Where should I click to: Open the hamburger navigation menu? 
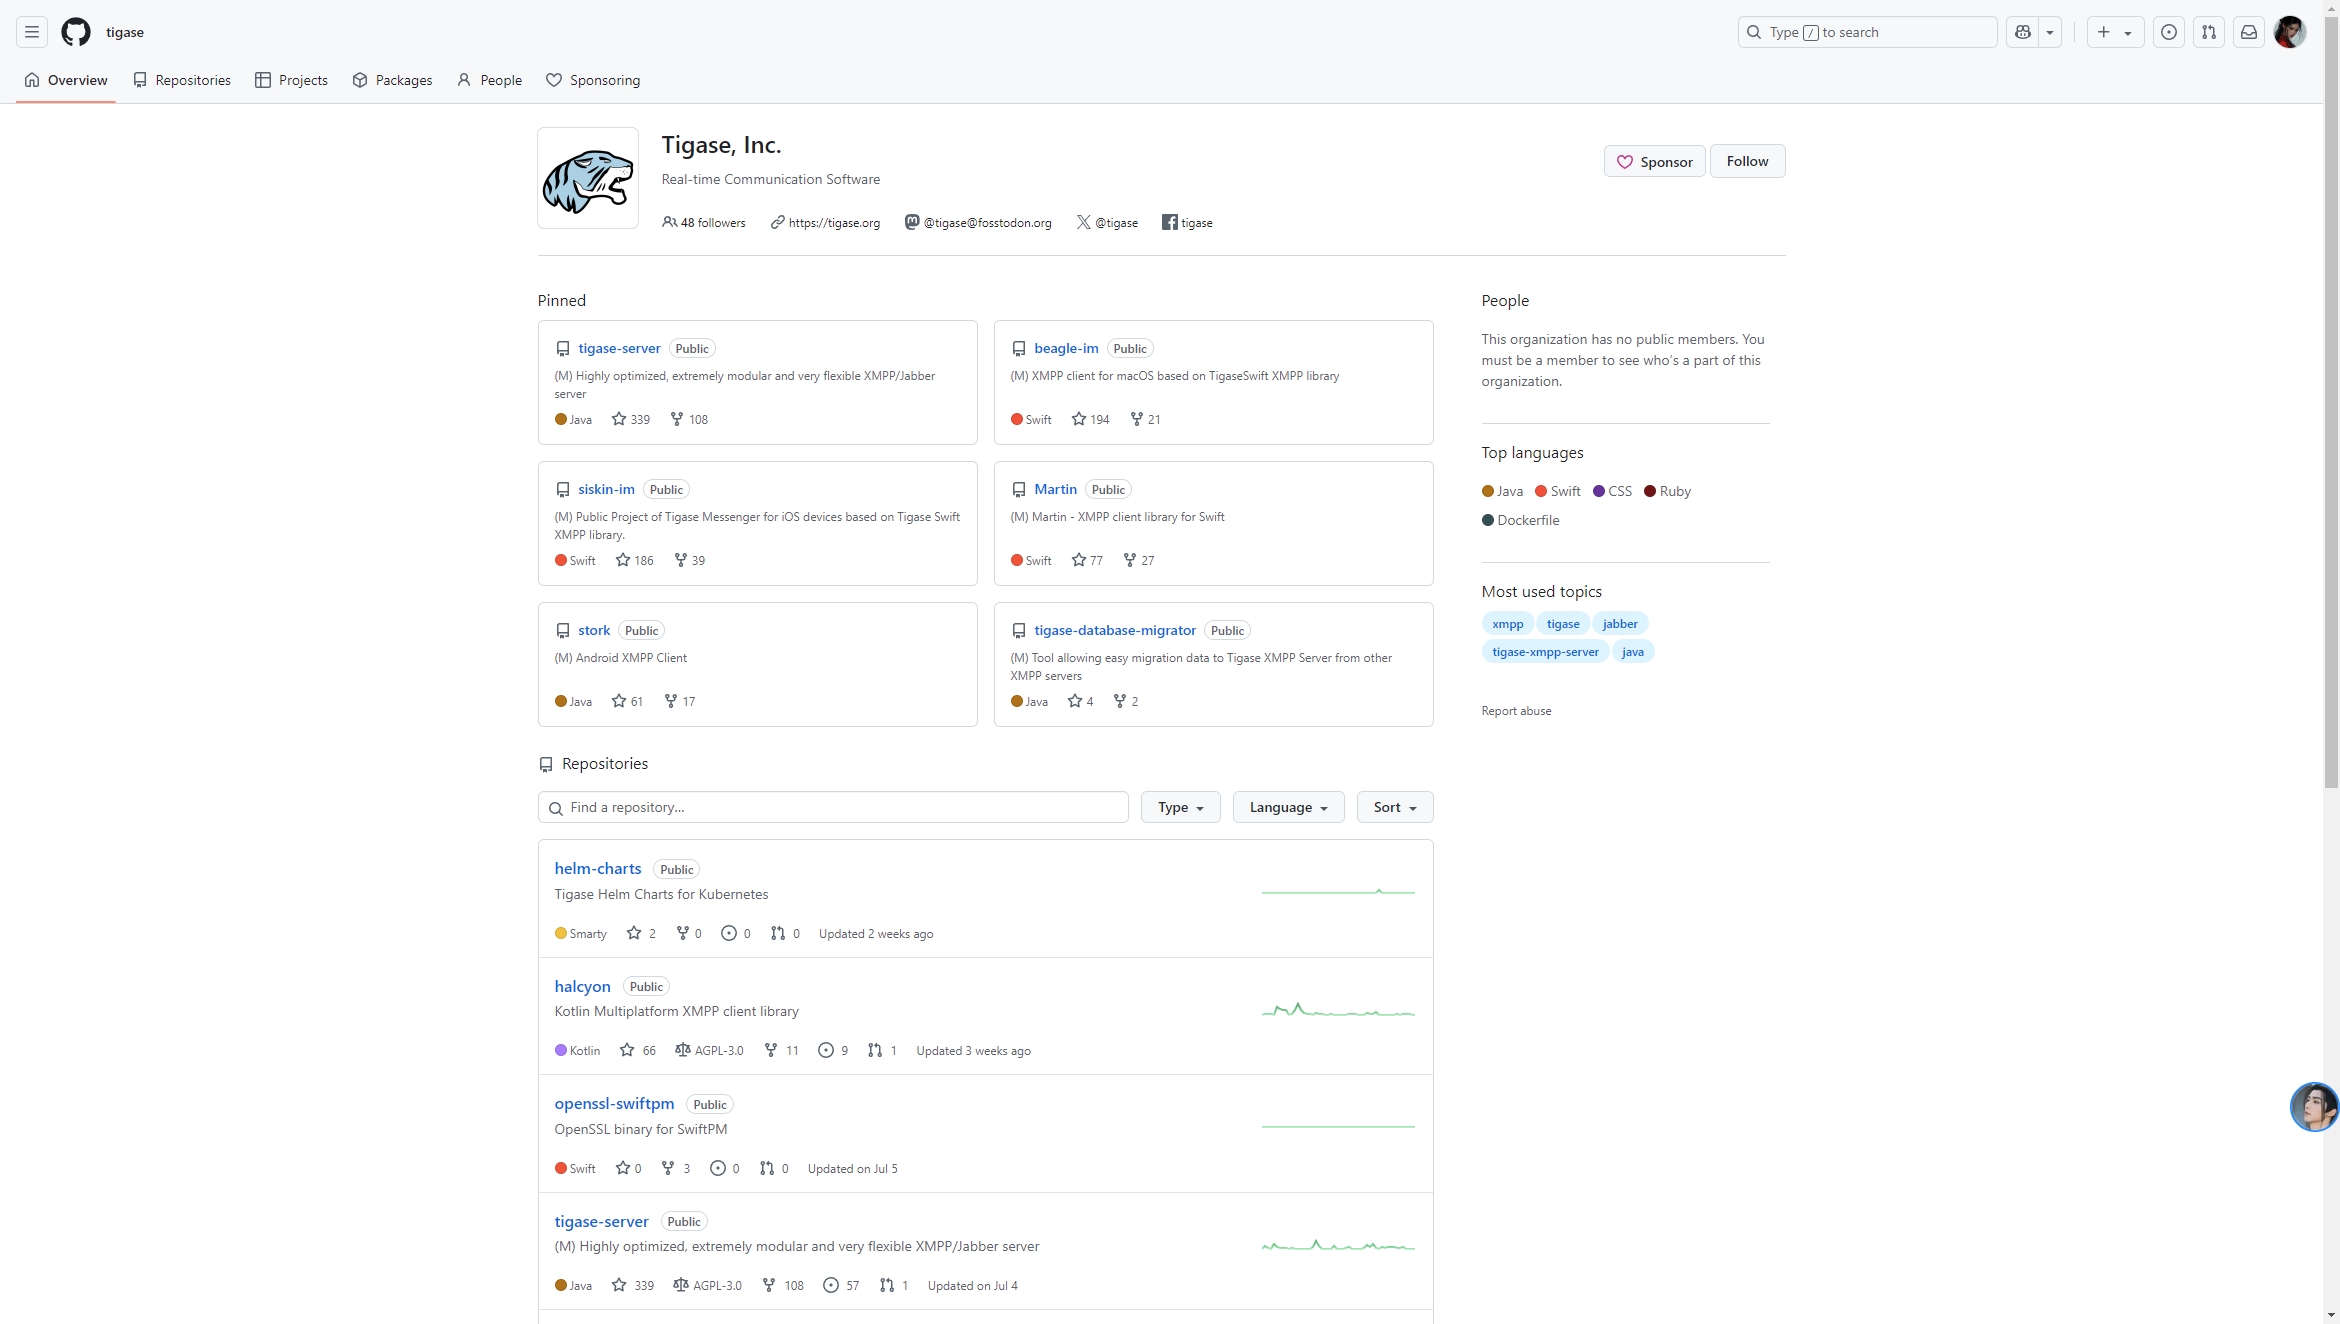pyautogui.click(x=32, y=32)
